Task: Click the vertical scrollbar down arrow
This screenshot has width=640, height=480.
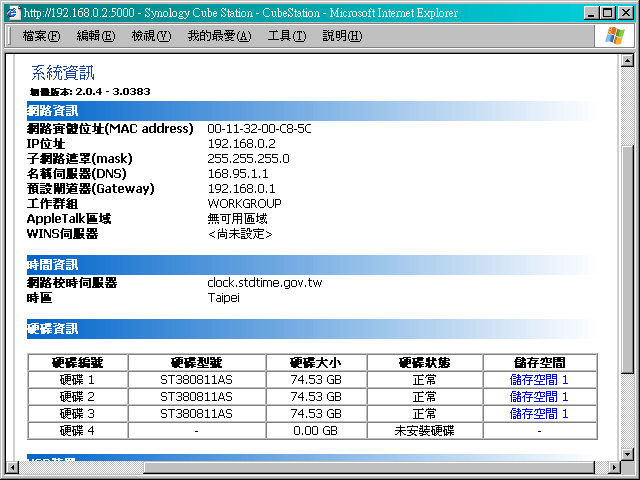Action: tap(627, 453)
